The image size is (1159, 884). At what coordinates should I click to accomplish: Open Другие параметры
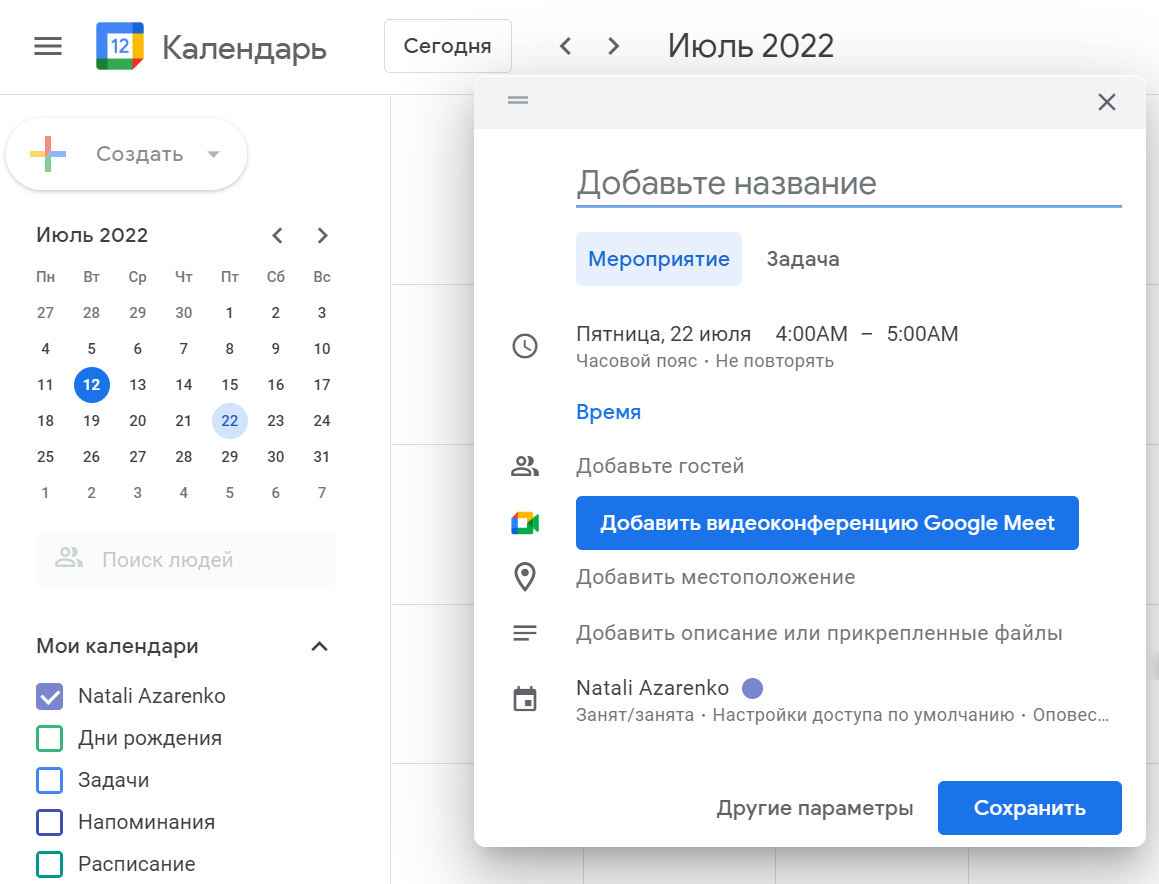tap(815, 808)
